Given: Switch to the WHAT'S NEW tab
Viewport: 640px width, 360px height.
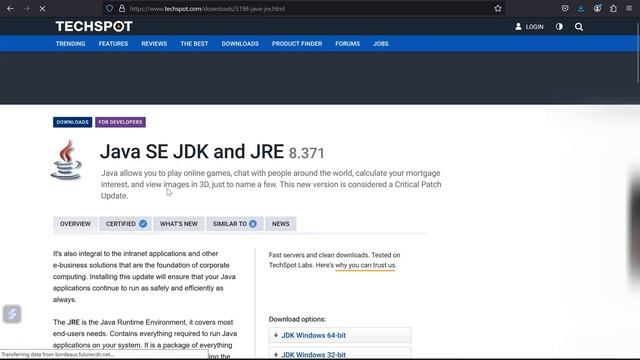Looking at the screenshot, I should tap(179, 224).
